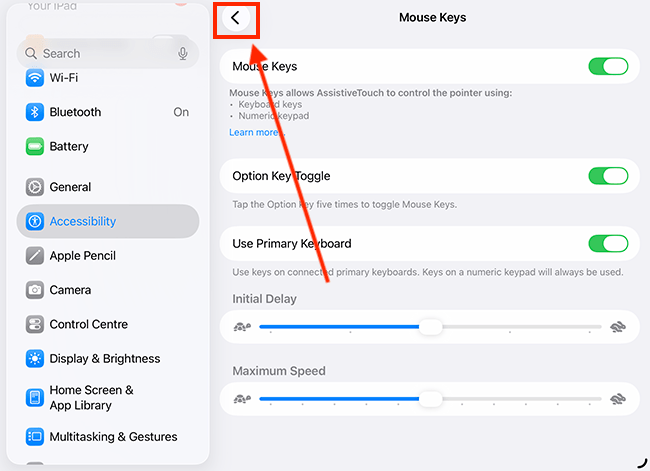This screenshot has width=650, height=471.
Task: Tap the Camera icon in sidebar
Action: click(35, 290)
